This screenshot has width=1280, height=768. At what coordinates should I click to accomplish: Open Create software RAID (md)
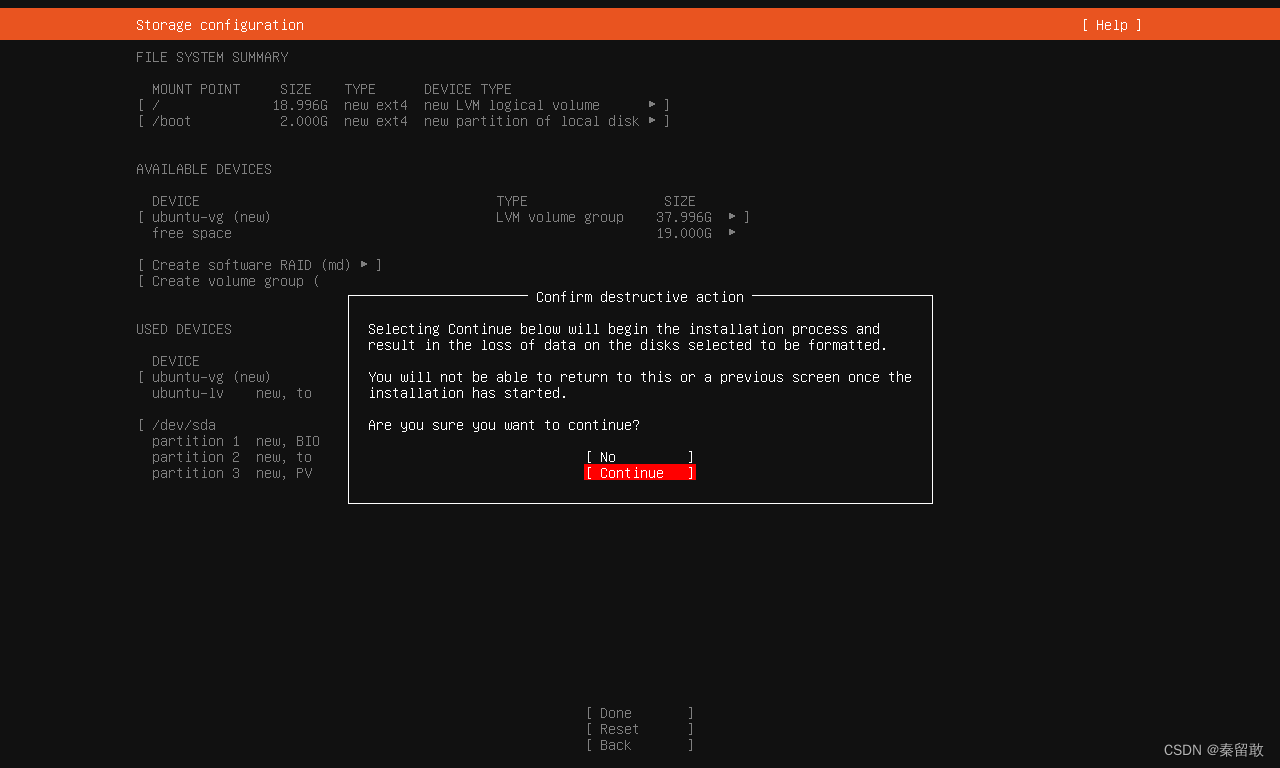coord(260,265)
